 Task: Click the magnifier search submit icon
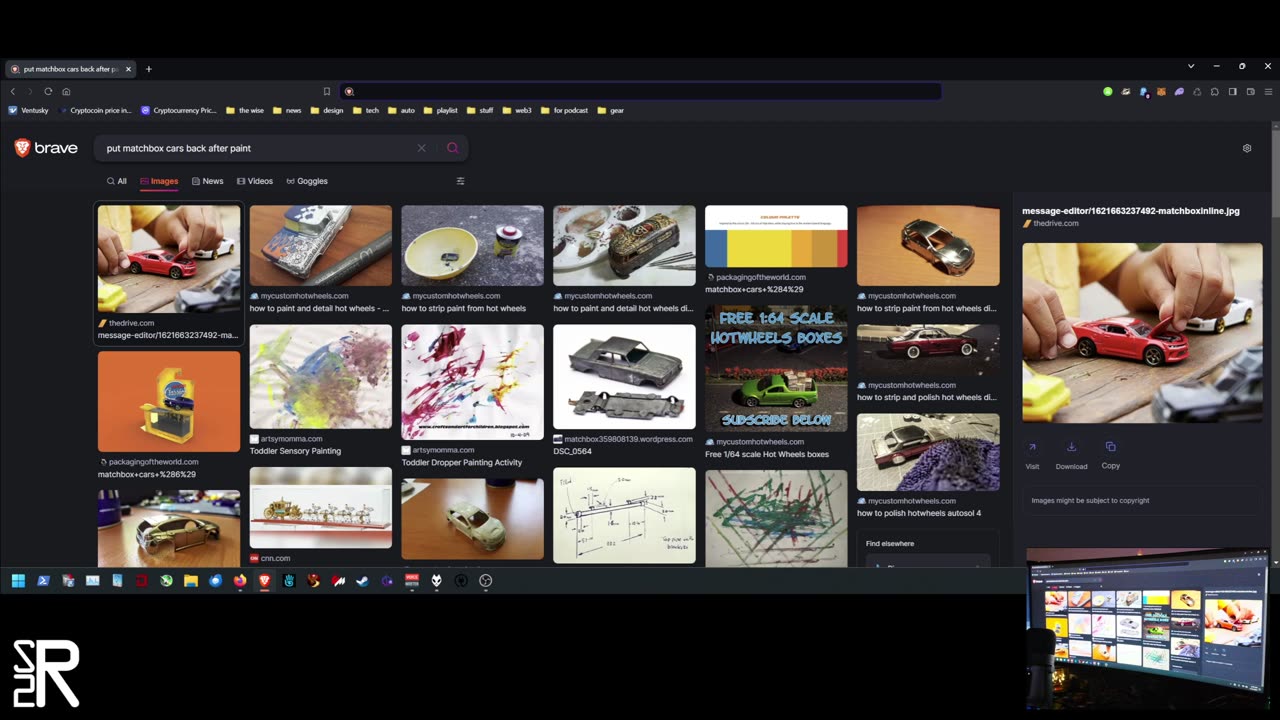(452, 148)
